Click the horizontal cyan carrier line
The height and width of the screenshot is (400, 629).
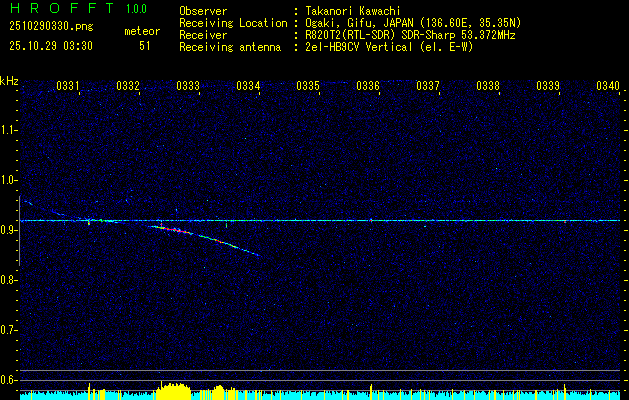320,221
